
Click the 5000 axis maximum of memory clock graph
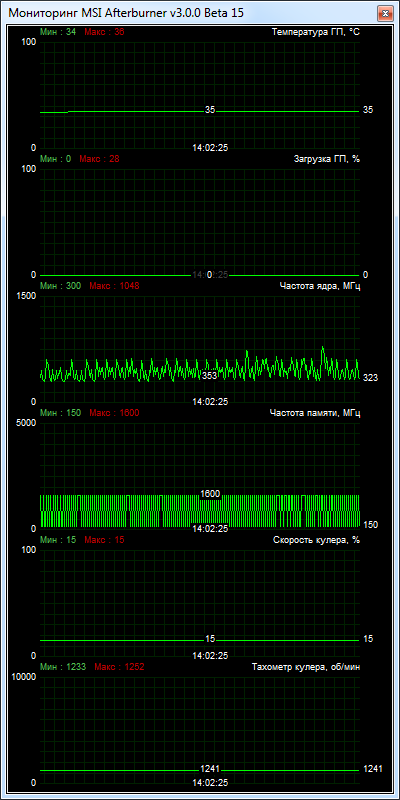coord(26,423)
